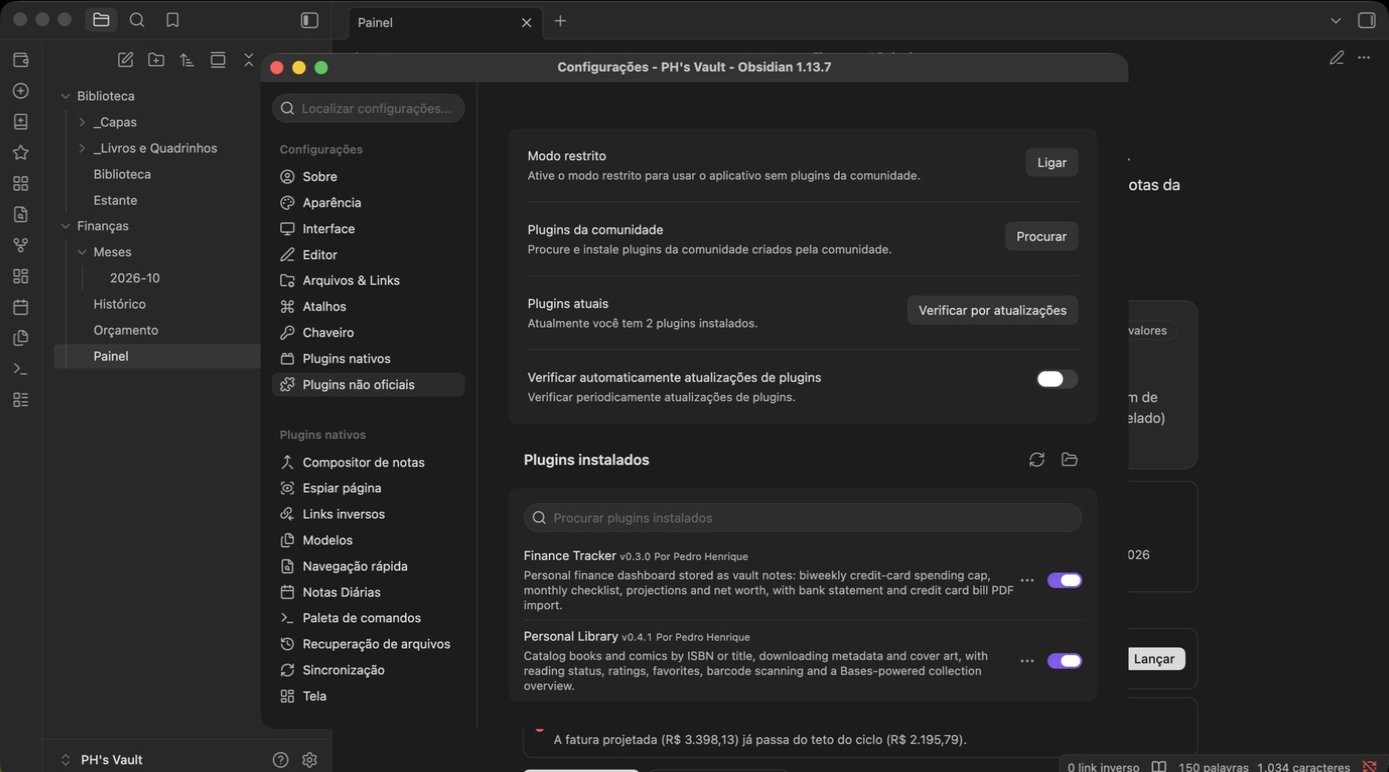The image size is (1389, 772).
Task: Open command palette terminal icon in ribbon
Action: [20, 369]
